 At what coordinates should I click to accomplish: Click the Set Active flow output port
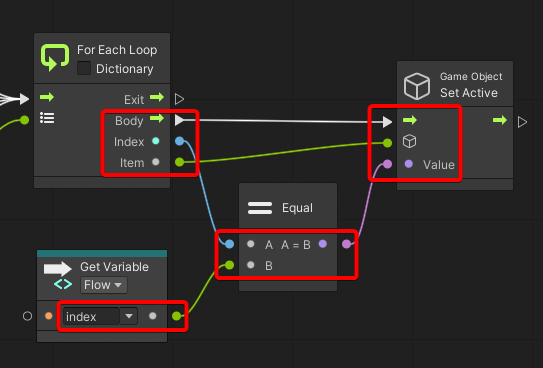(522, 122)
